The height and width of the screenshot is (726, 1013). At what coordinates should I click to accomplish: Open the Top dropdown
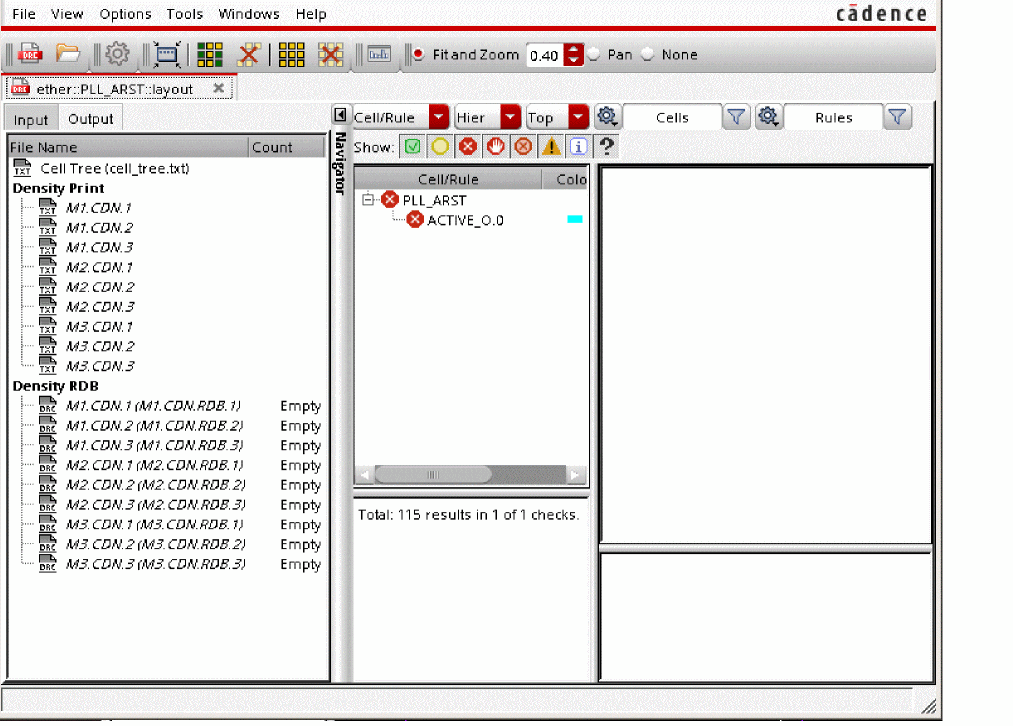tap(579, 118)
